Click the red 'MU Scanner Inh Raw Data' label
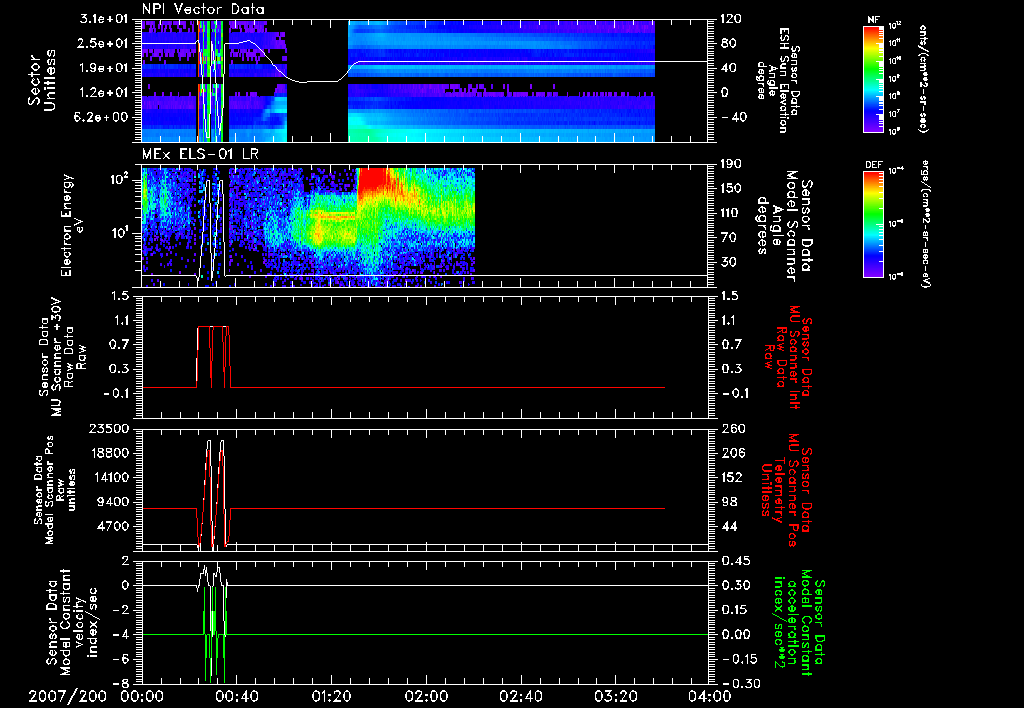 coord(786,357)
